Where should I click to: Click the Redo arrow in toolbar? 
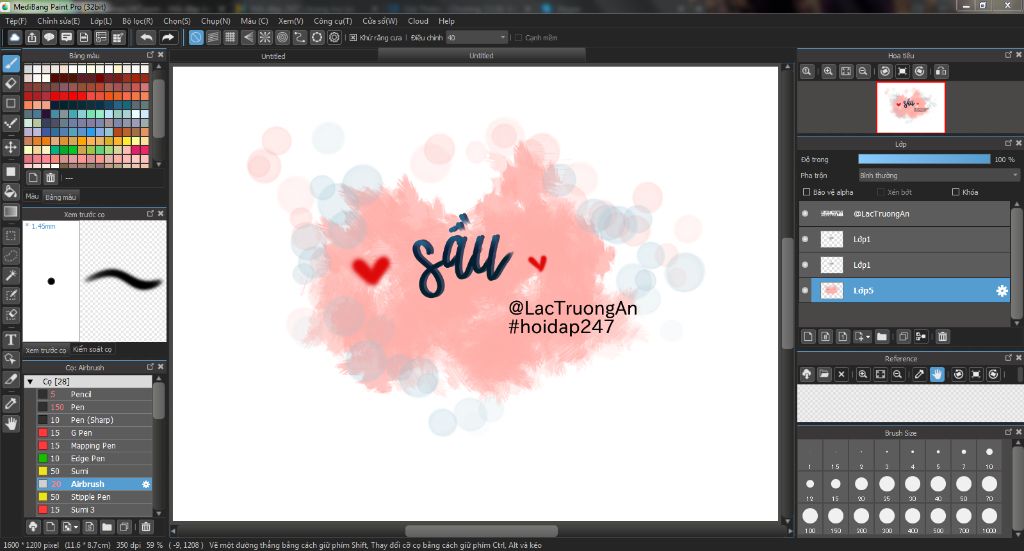(x=168, y=37)
